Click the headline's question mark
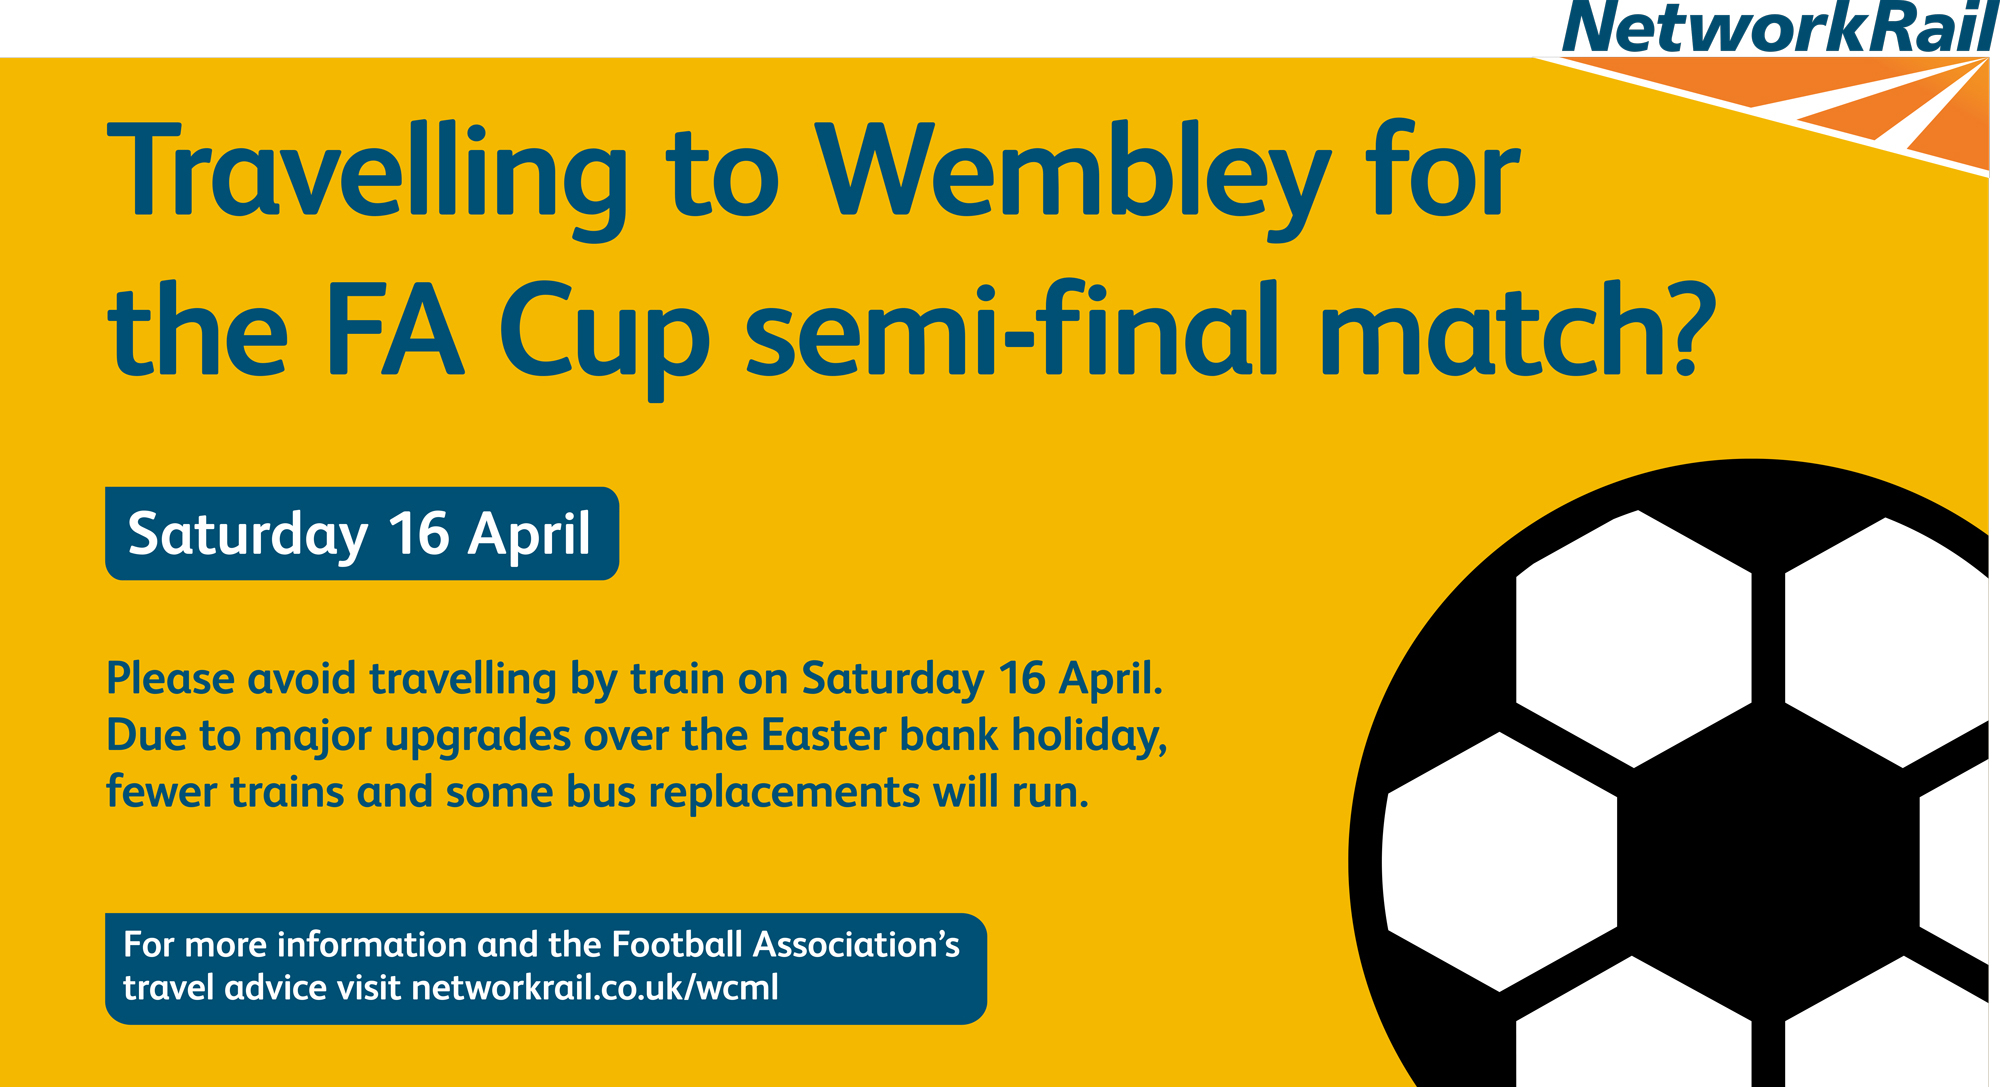2000x1087 pixels. pos(1687,328)
